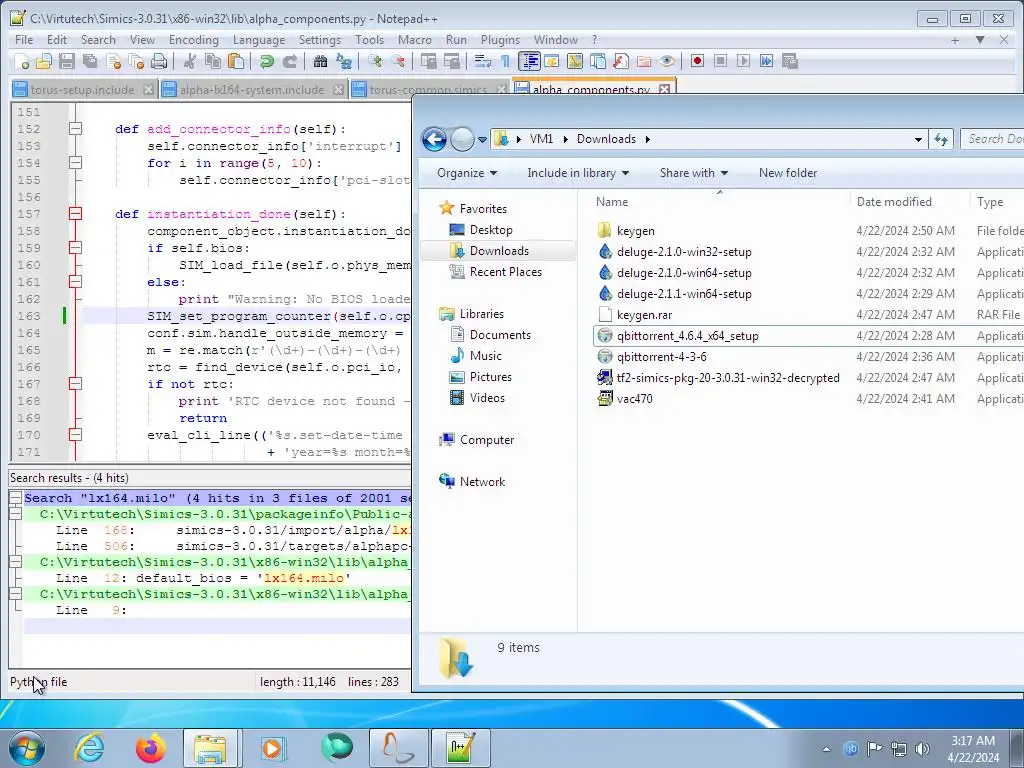1024x768 pixels.
Task: Launch Firefox from the taskbar
Action: point(150,748)
